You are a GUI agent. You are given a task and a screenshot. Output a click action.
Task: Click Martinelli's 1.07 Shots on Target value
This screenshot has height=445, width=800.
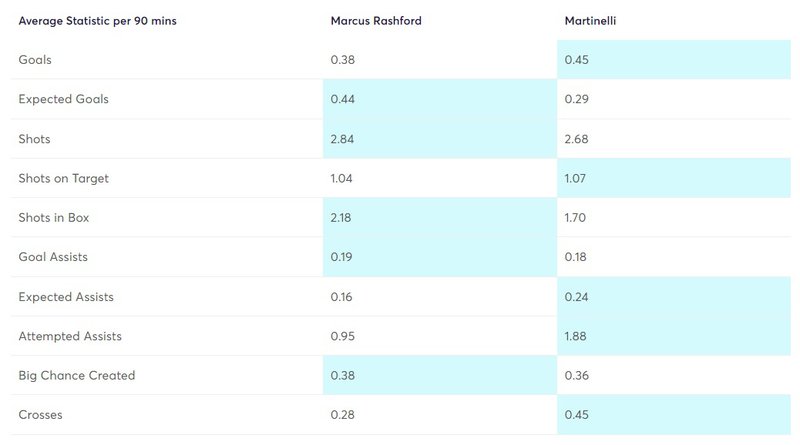pyautogui.click(x=575, y=178)
